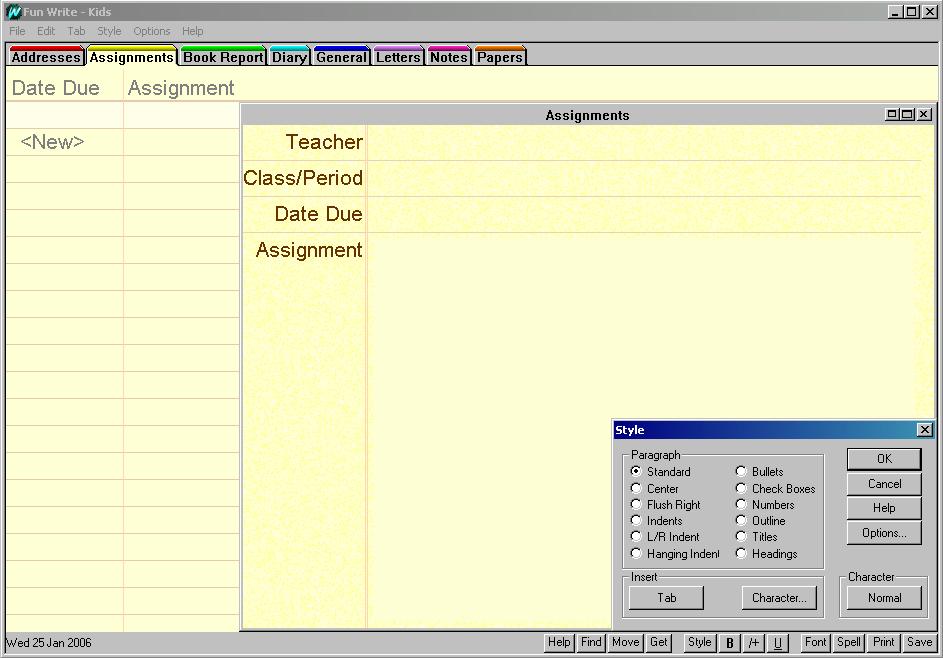
Task: Select the Numbers paragraph option
Action: [741, 504]
